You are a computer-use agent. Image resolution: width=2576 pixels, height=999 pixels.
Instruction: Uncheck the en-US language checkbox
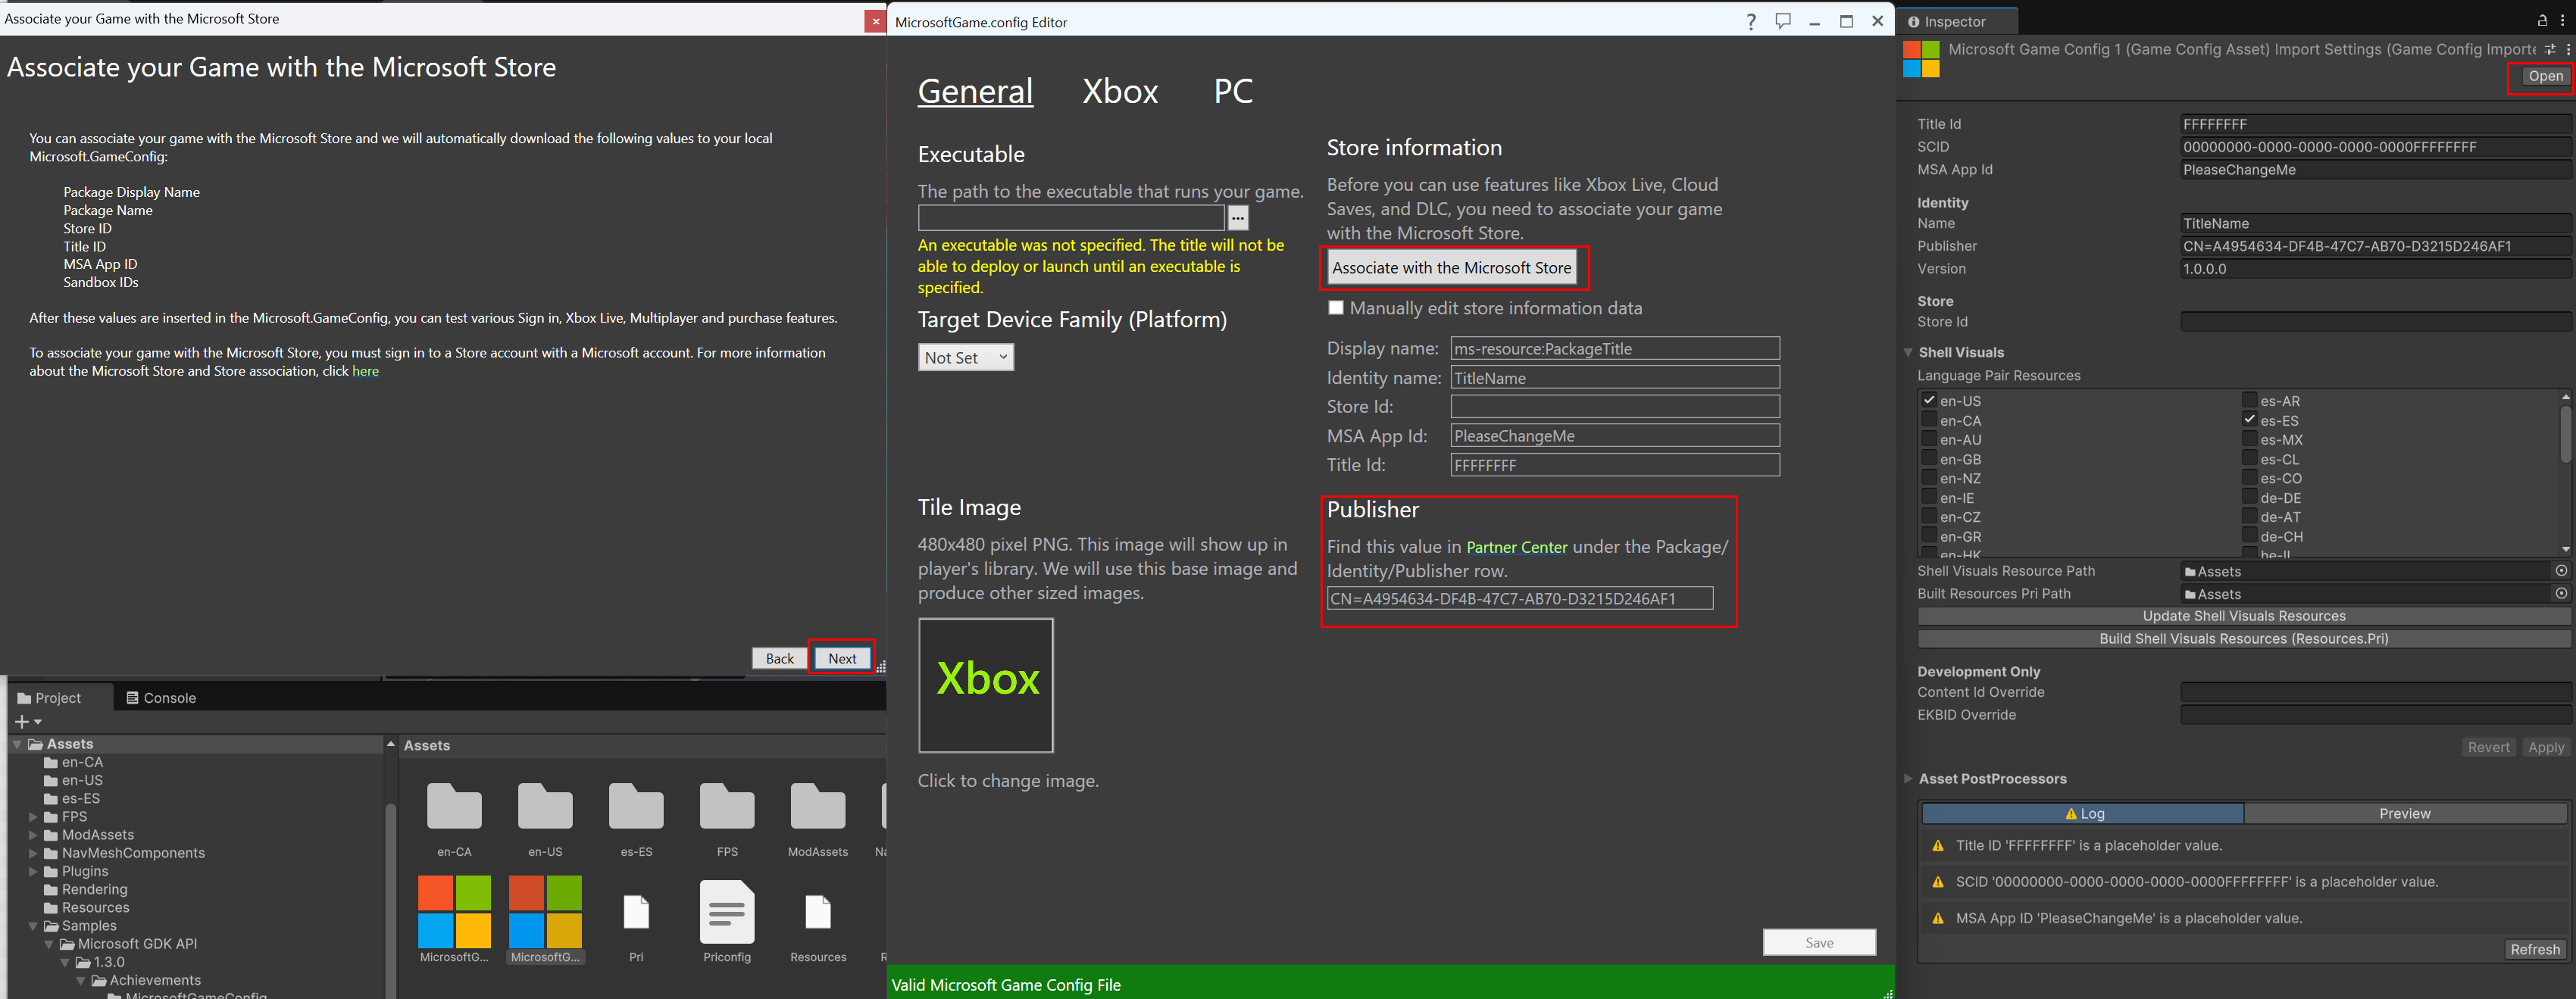pos(1929,400)
